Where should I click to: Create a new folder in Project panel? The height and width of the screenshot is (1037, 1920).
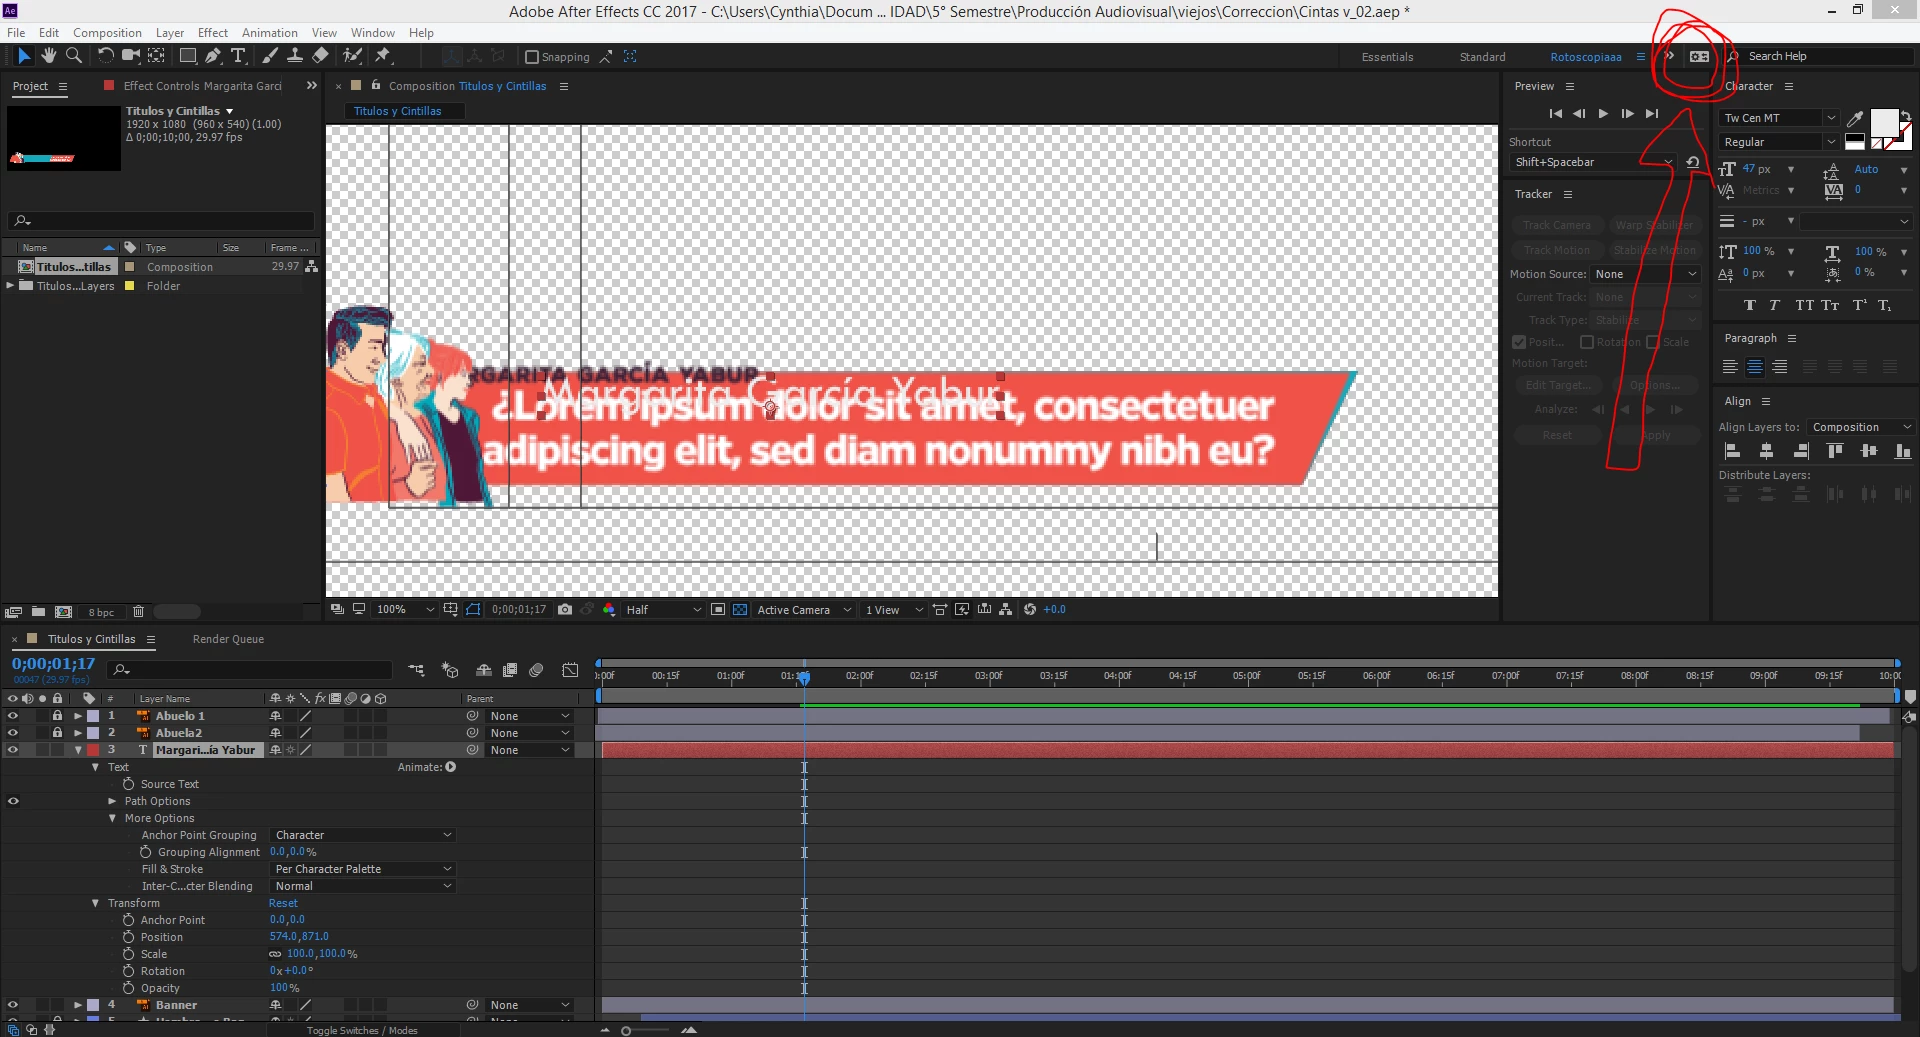(38, 611)
